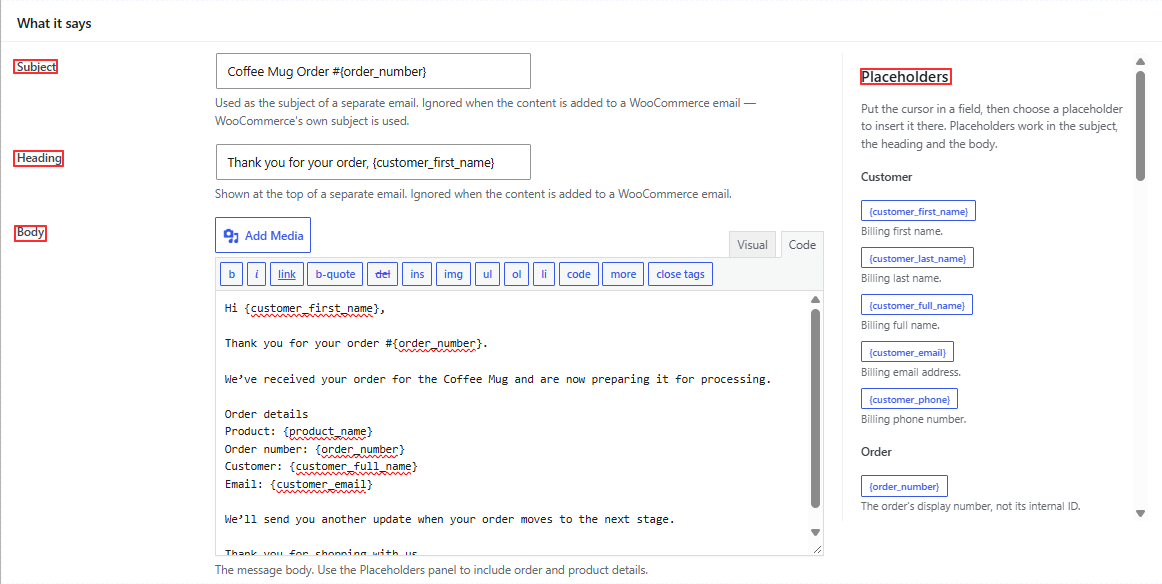Click the code quicktag button
This screenshot has width=1162, height=584.
tap(579, 274)
